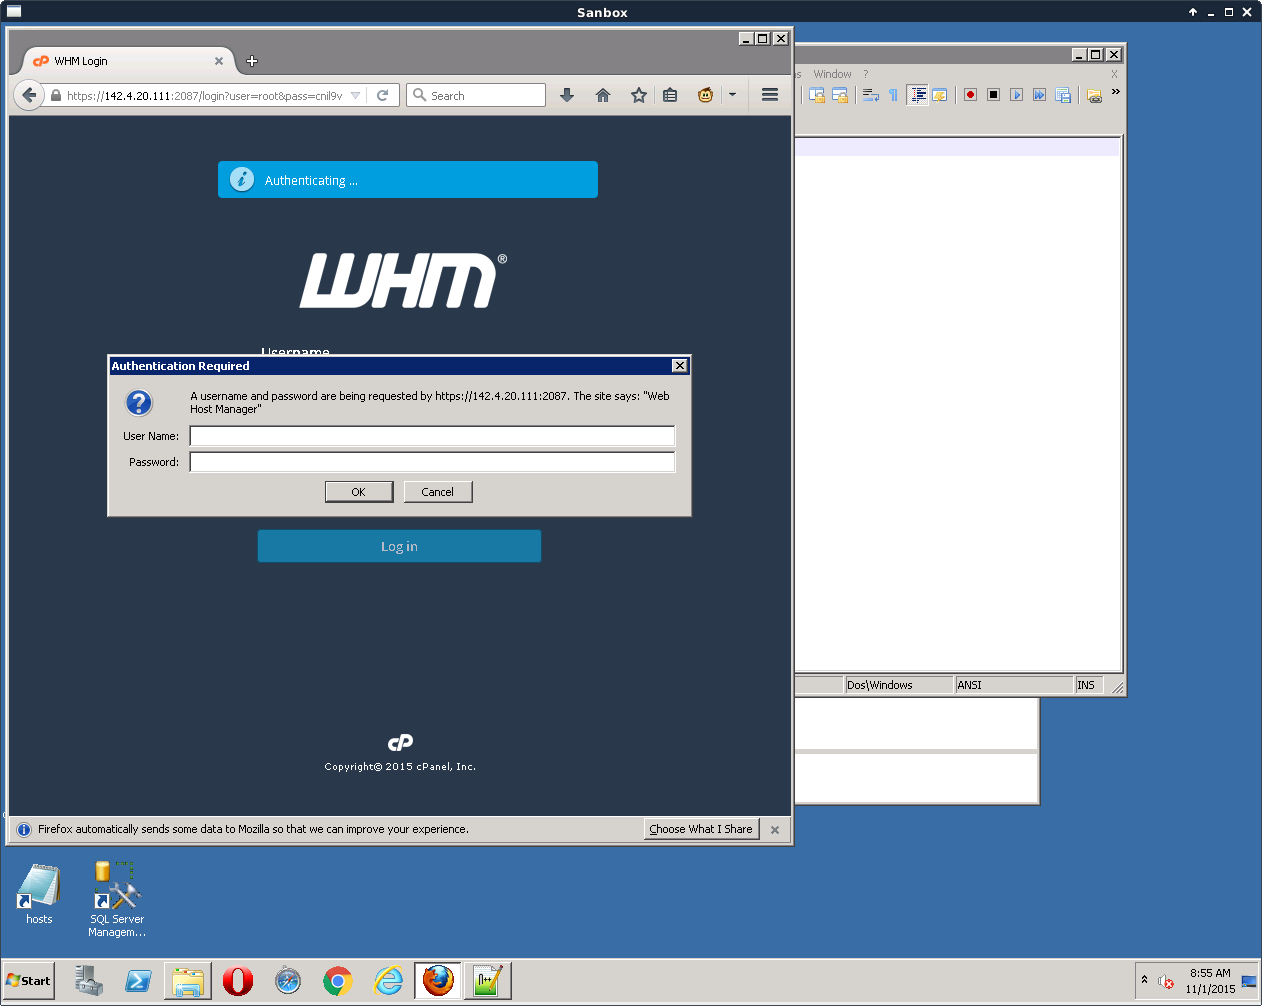The image size is (1262, 1006).
Task: Click second lock-window icon in editor toolbar
Action: pyautogui.click(x=840, y=95)
